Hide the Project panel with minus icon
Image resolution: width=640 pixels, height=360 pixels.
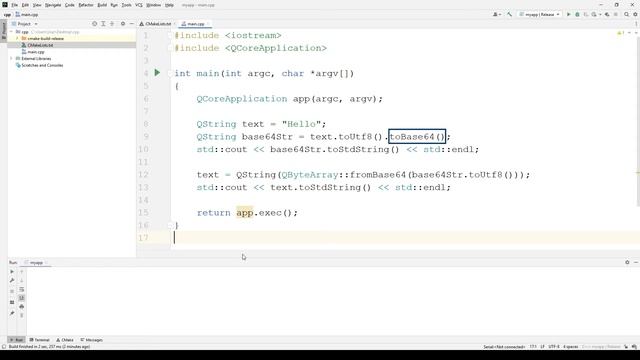(x=131, y=24)
